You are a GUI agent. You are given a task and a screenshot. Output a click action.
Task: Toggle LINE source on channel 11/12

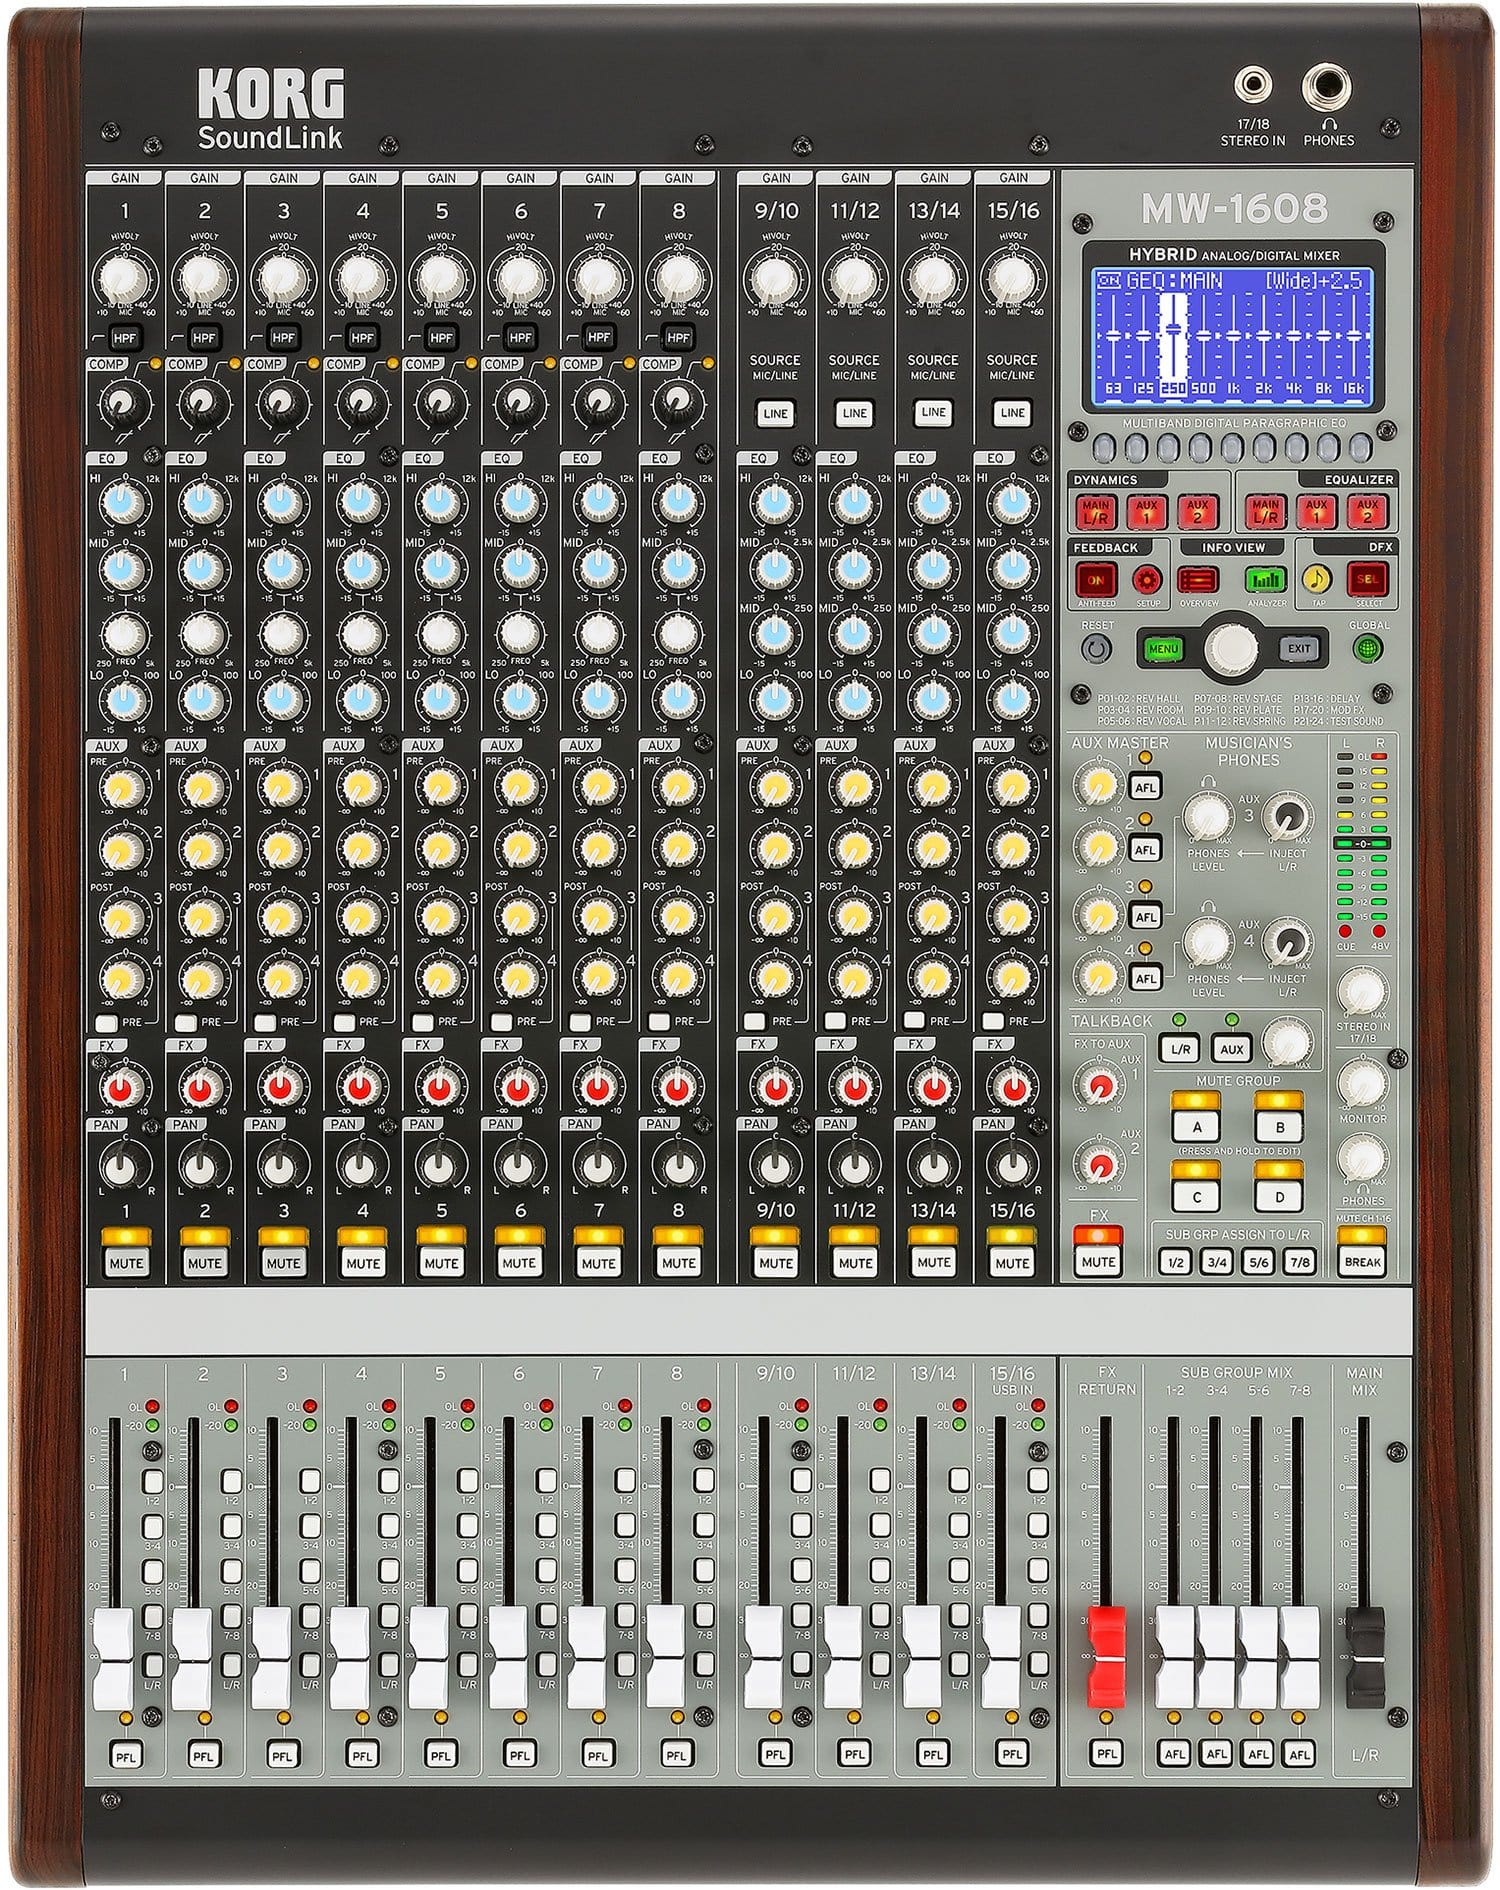click(854, 413)
